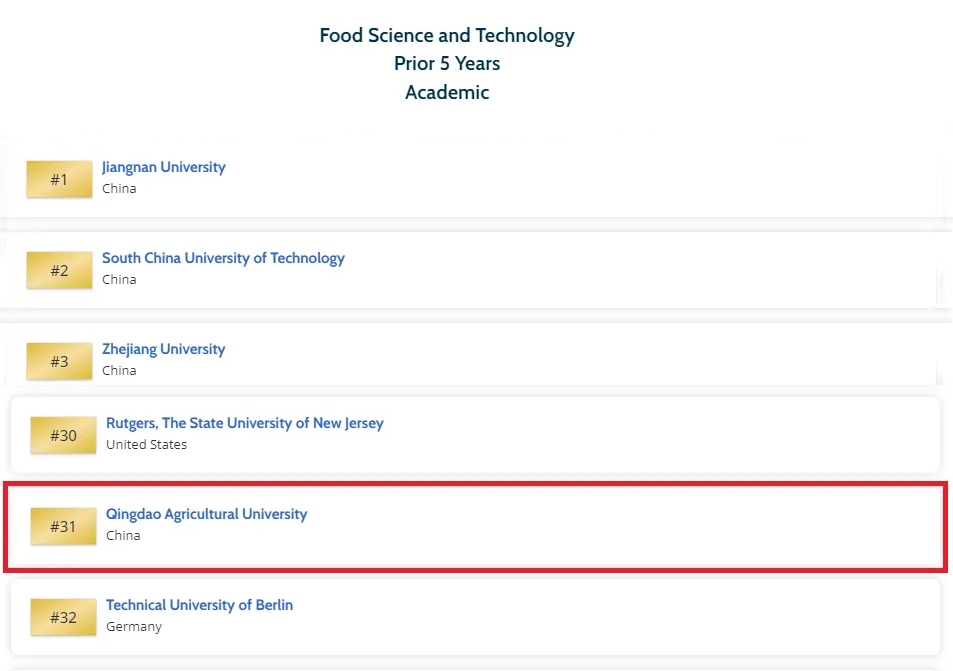Viewport: 953px width, 671px height.
Task: Click the Food Science and Technology heading
Action: pos(447,36)
